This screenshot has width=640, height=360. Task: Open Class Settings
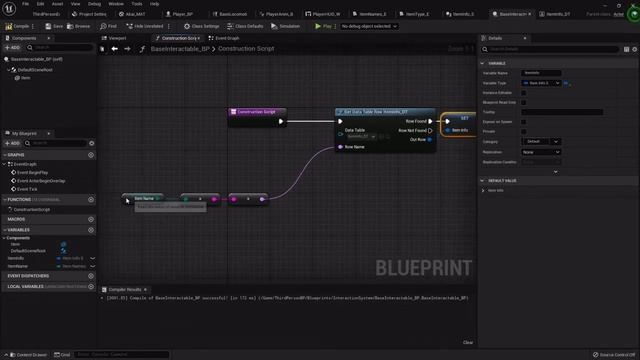point(202,26)
